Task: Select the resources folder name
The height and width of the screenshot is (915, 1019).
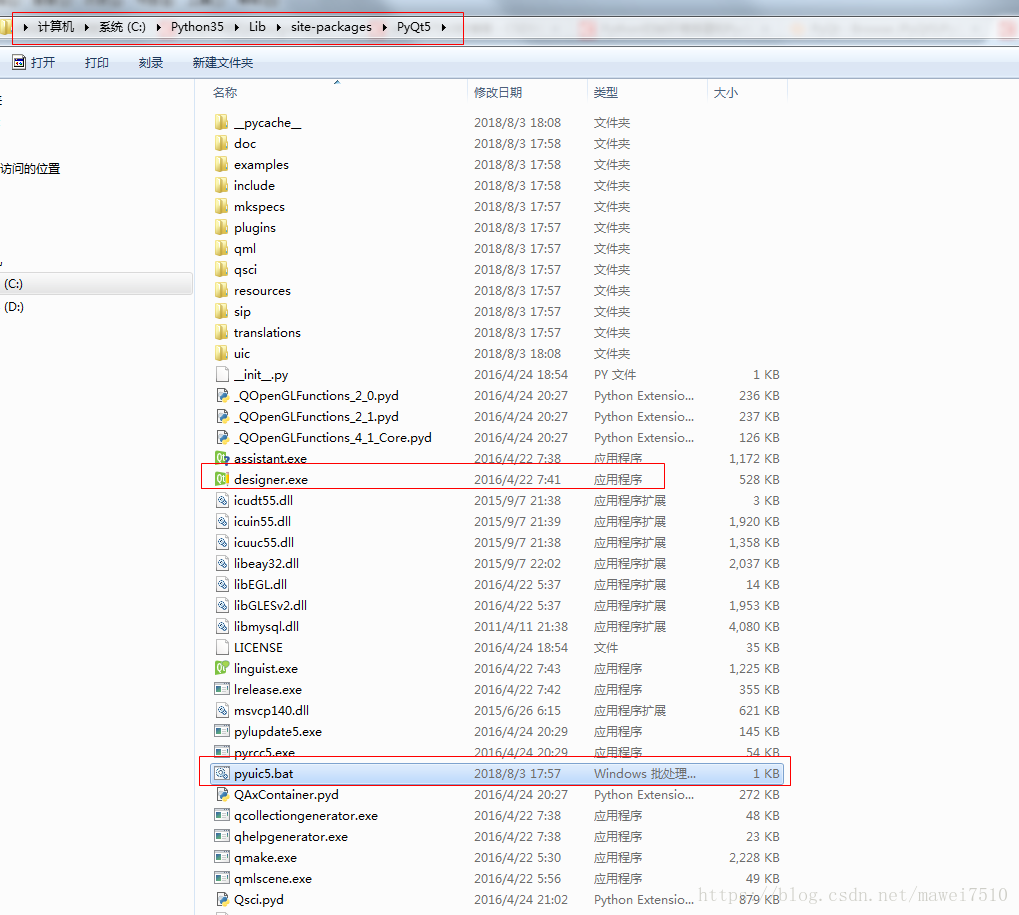Action: [262, 290]
